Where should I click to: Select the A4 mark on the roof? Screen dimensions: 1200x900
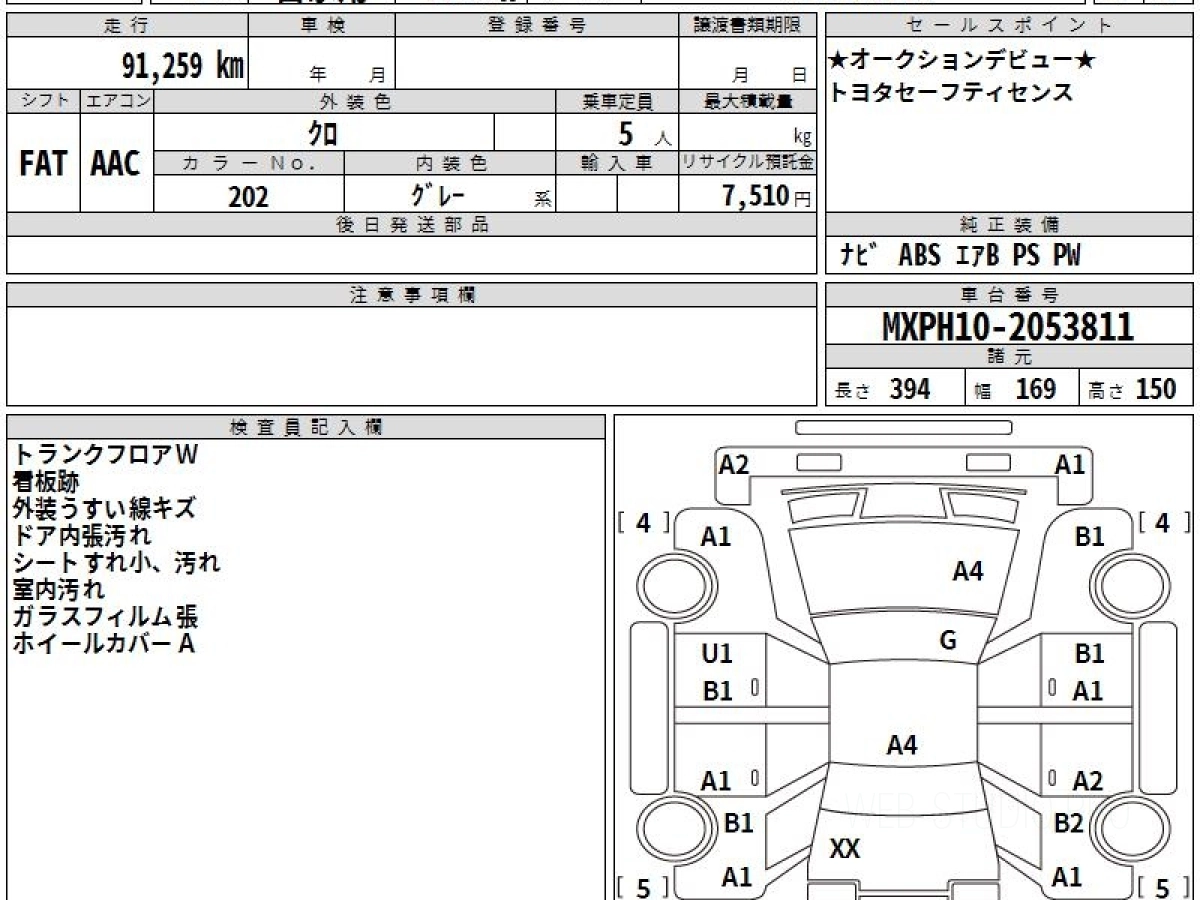(902, 745)
